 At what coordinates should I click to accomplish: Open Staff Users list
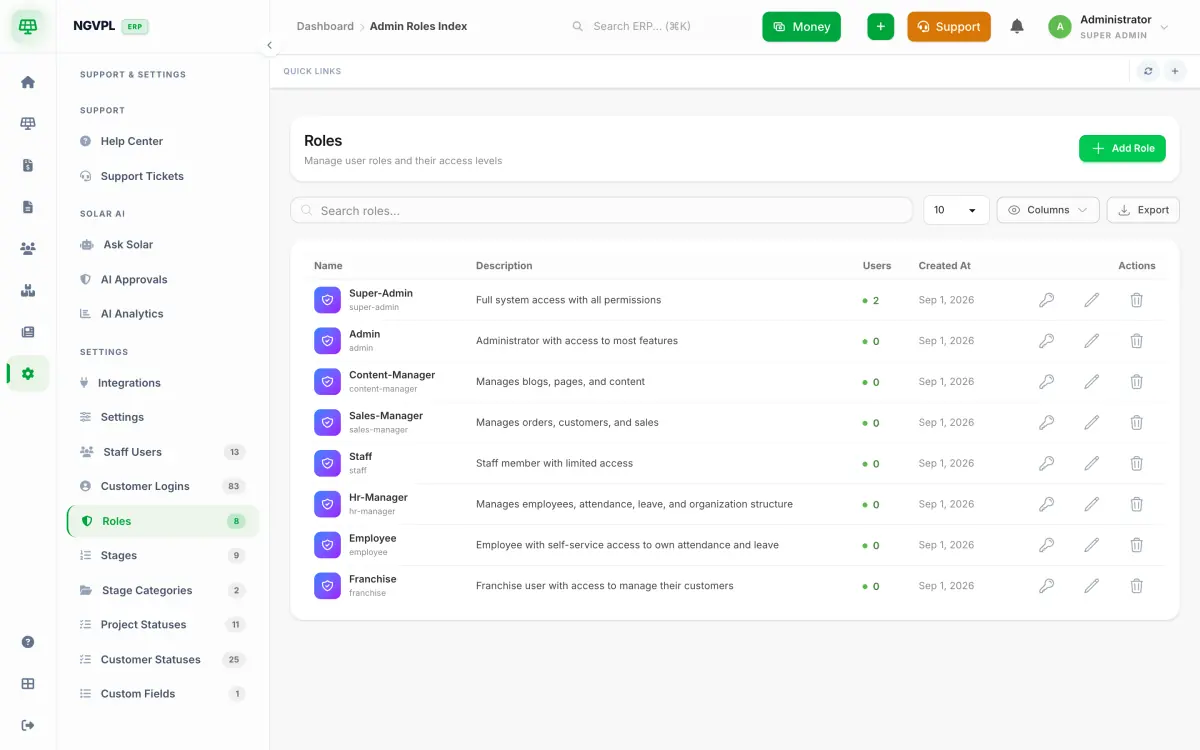pyautogui.click(x=162, y=452)
